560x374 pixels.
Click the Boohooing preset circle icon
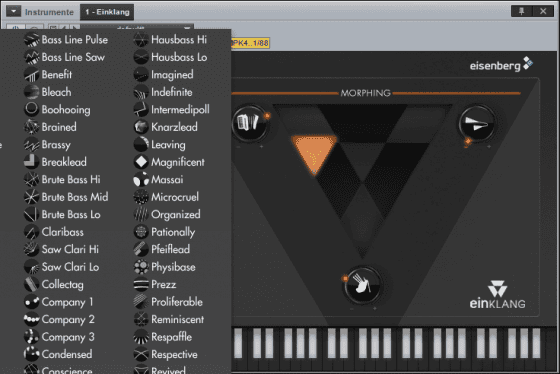tap(31, 109)
